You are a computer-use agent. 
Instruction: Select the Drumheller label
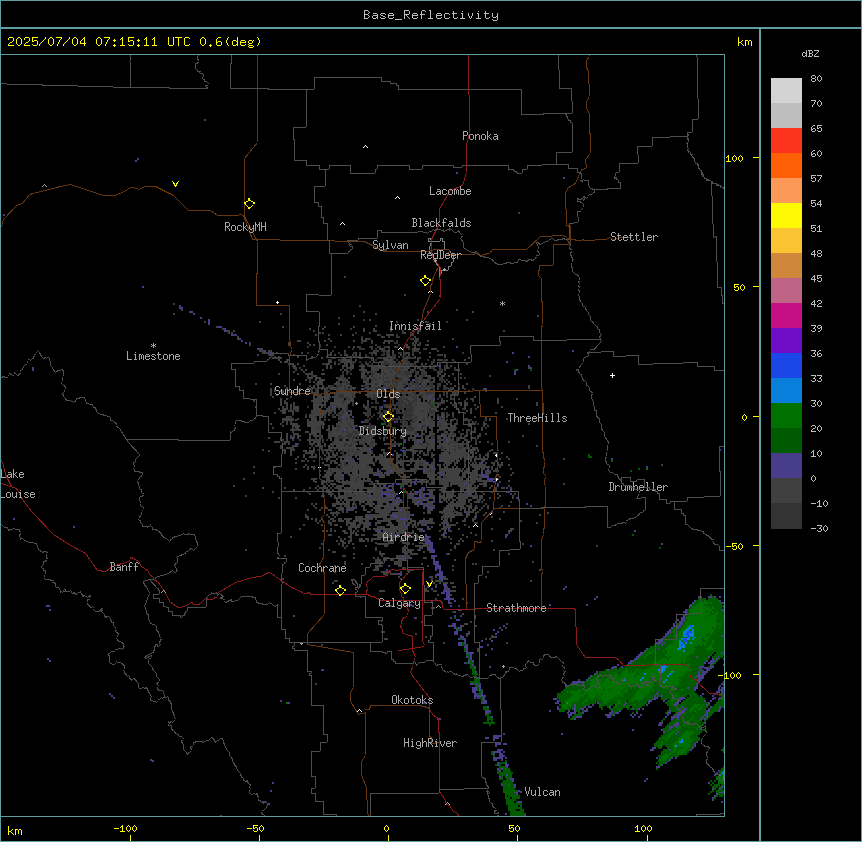638,487
